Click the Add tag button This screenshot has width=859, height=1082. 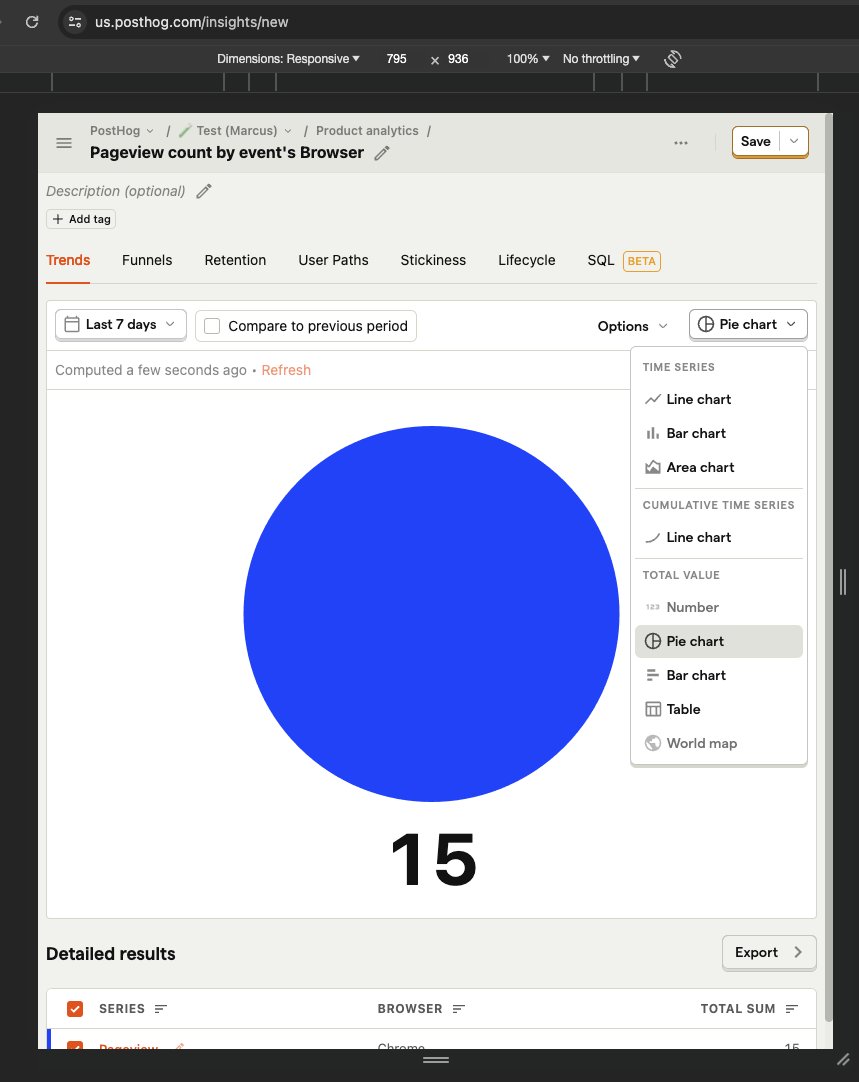[81, 219]
